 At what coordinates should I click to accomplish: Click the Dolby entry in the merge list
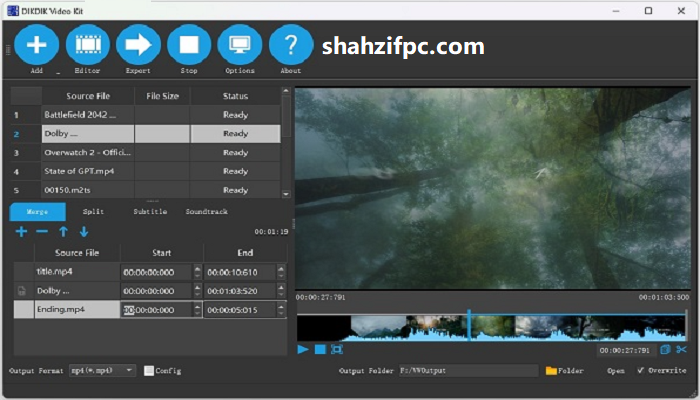tap(77, 291)
